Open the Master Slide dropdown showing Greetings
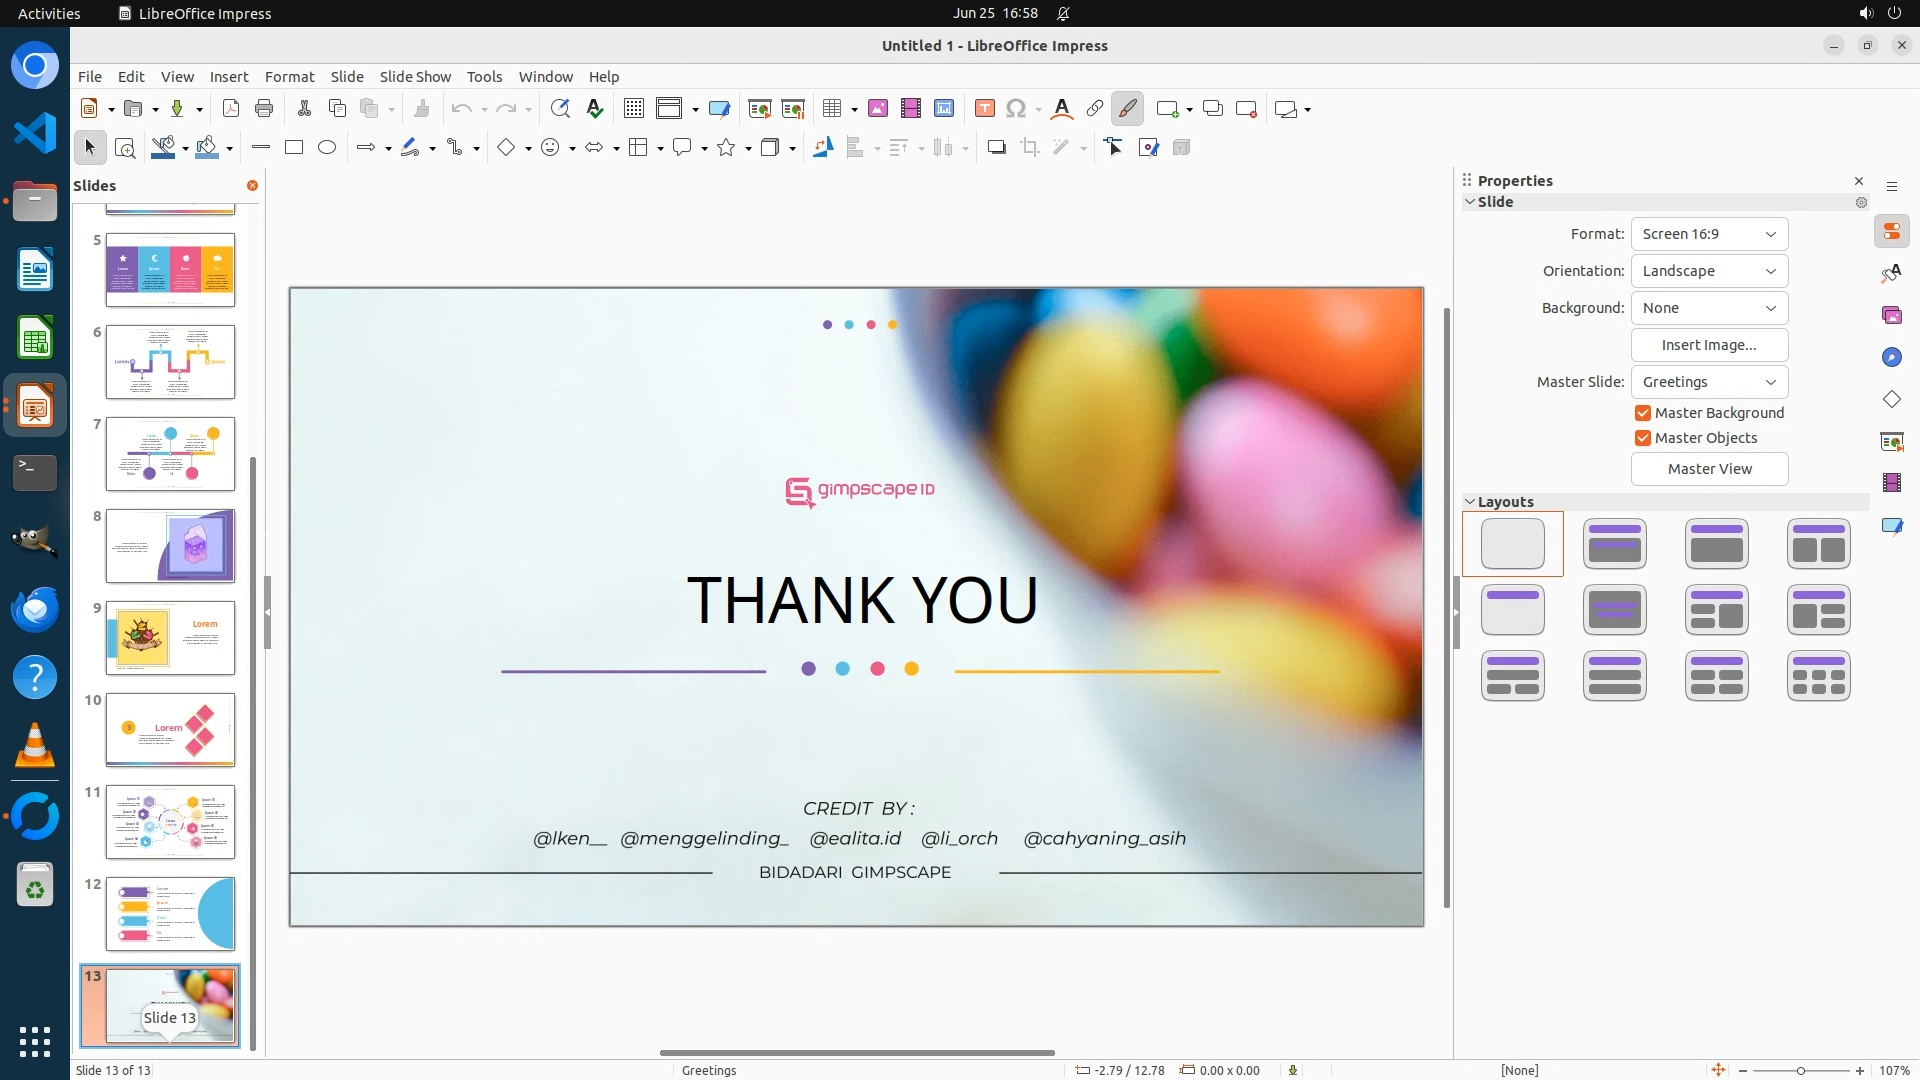This screenshot has height=1080, width=1920. click(x=1709, y=382)
